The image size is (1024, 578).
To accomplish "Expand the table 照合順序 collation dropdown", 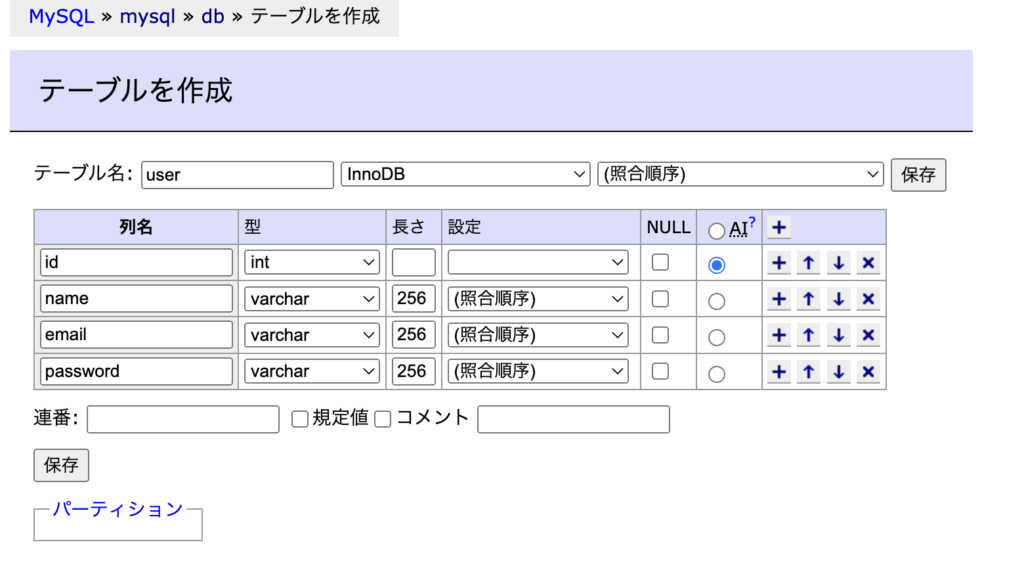I will (740, 174).
